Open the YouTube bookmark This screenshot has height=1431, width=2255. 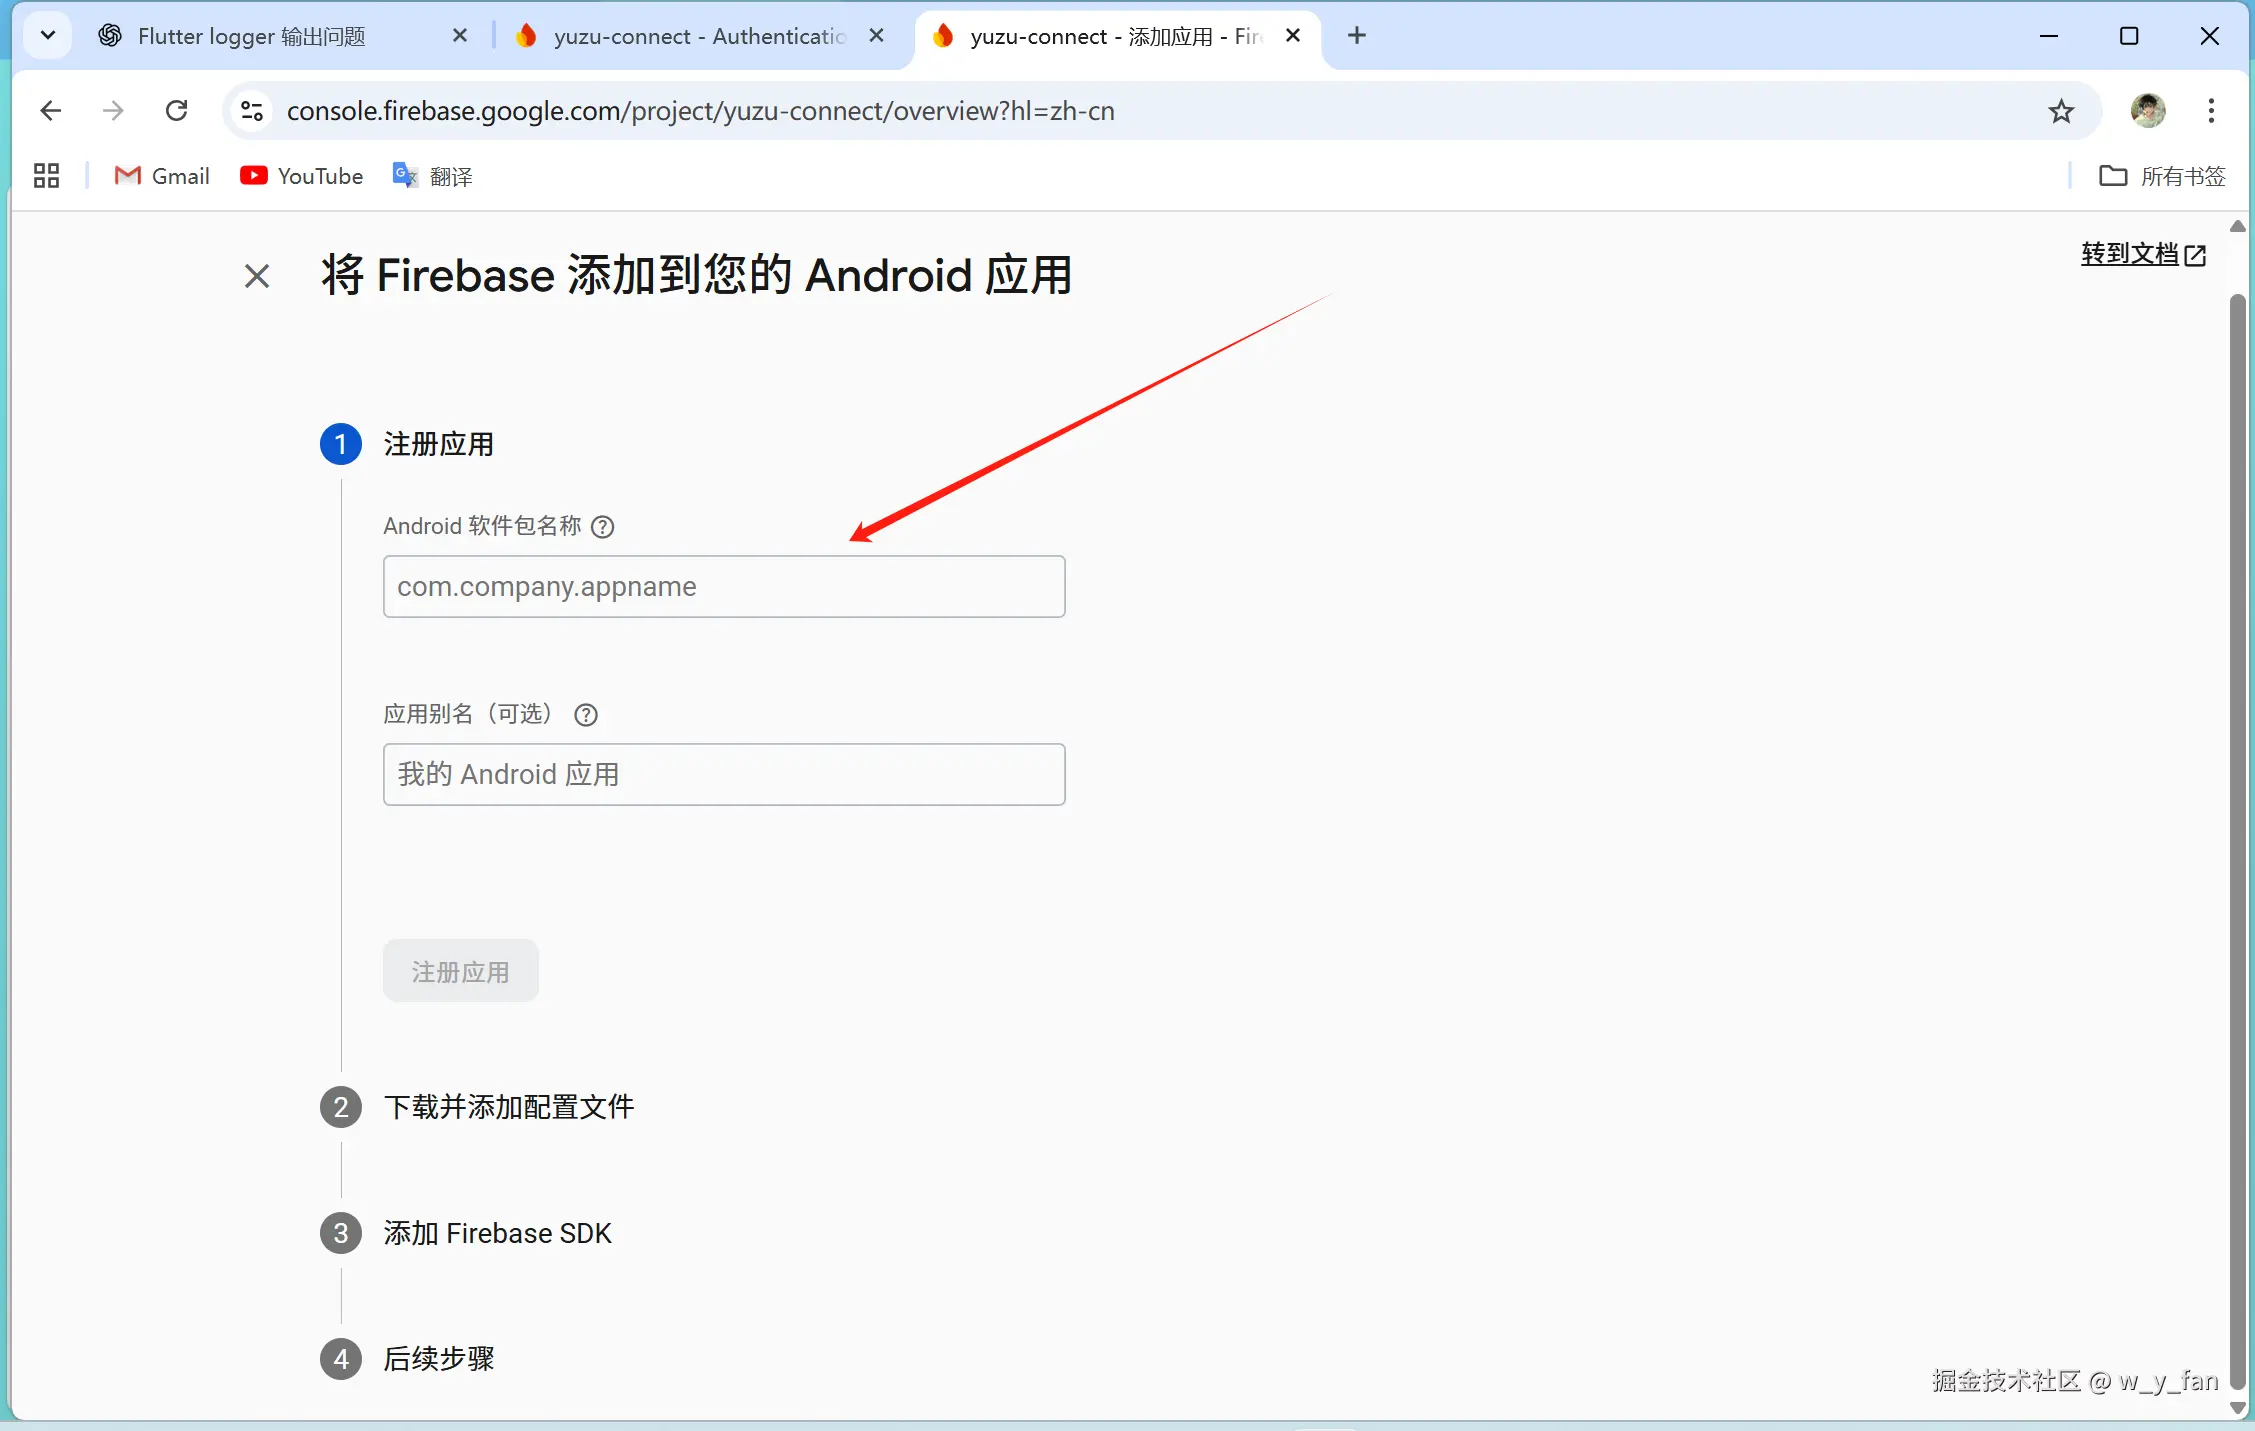coord(301,176)
